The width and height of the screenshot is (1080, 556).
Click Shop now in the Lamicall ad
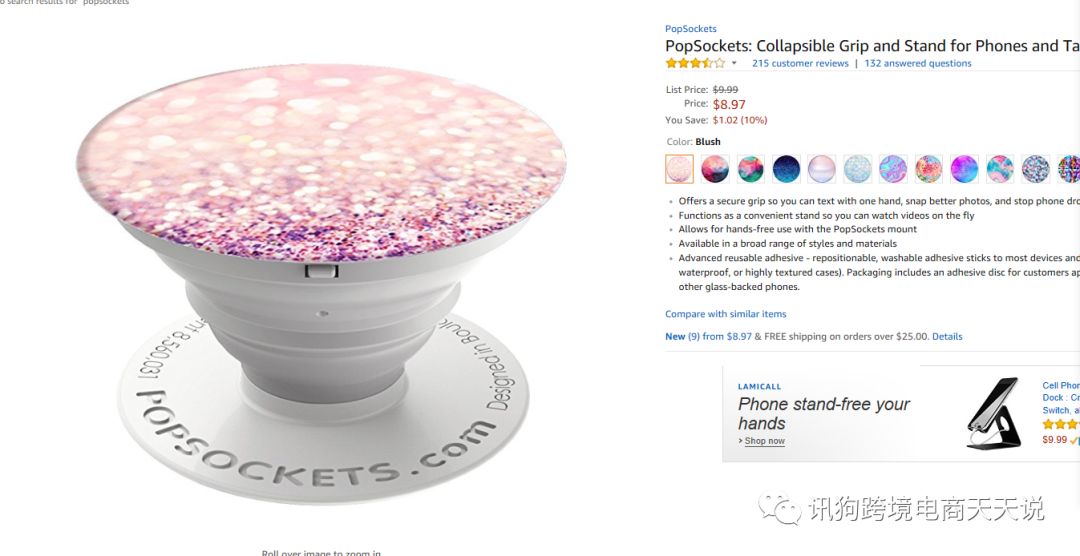coord(764,441)
